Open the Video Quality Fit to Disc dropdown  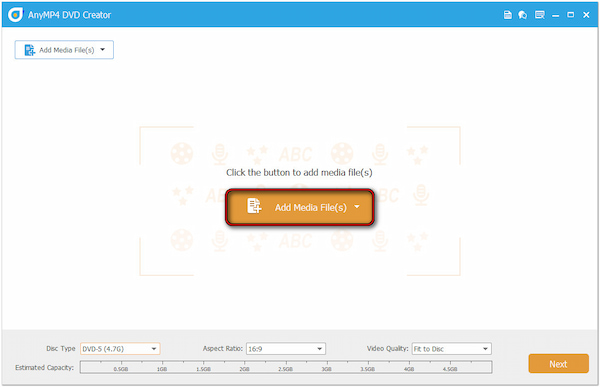452,349
